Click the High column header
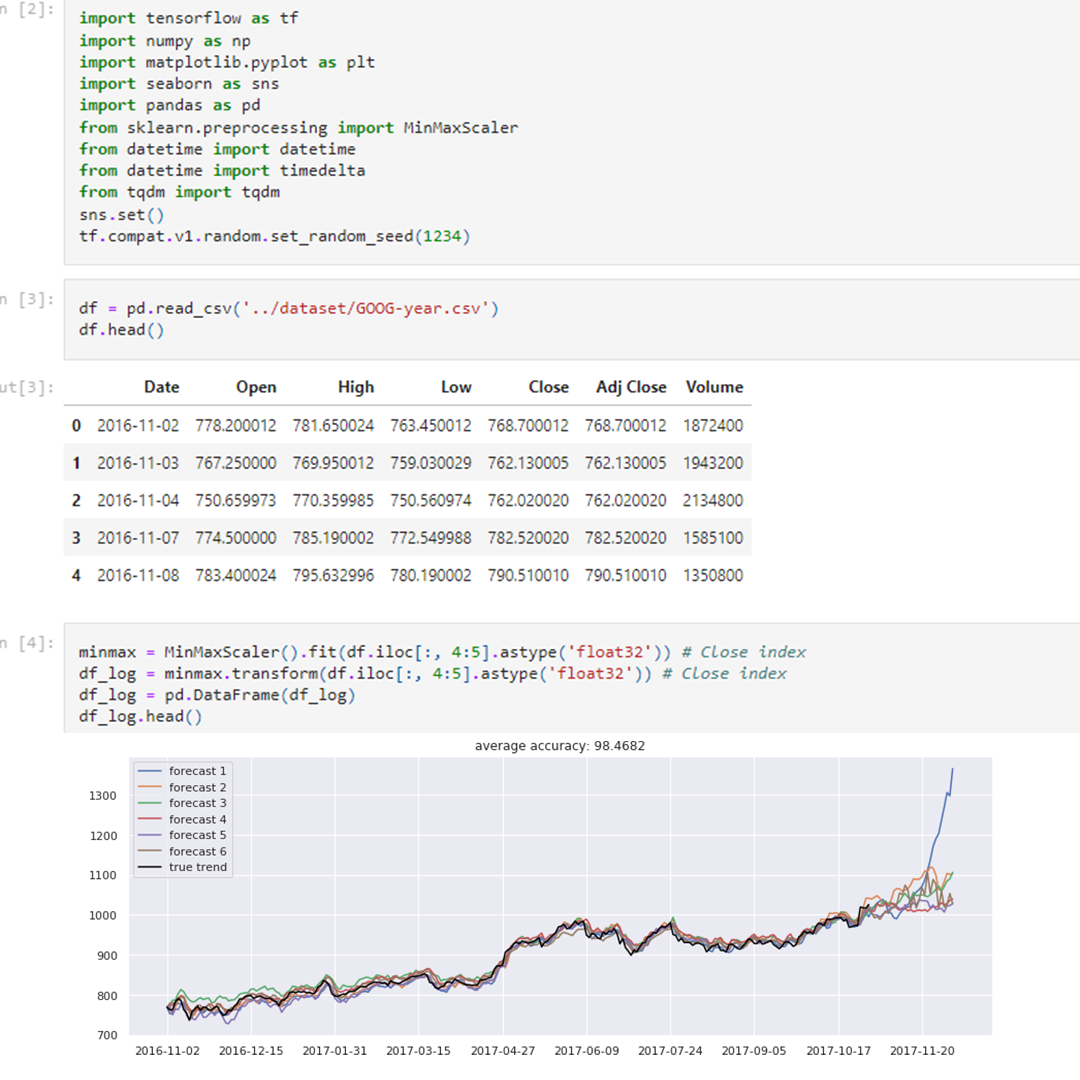Screen dimensions: 1080x1080 pyautogui.click(x=356, y=387)
